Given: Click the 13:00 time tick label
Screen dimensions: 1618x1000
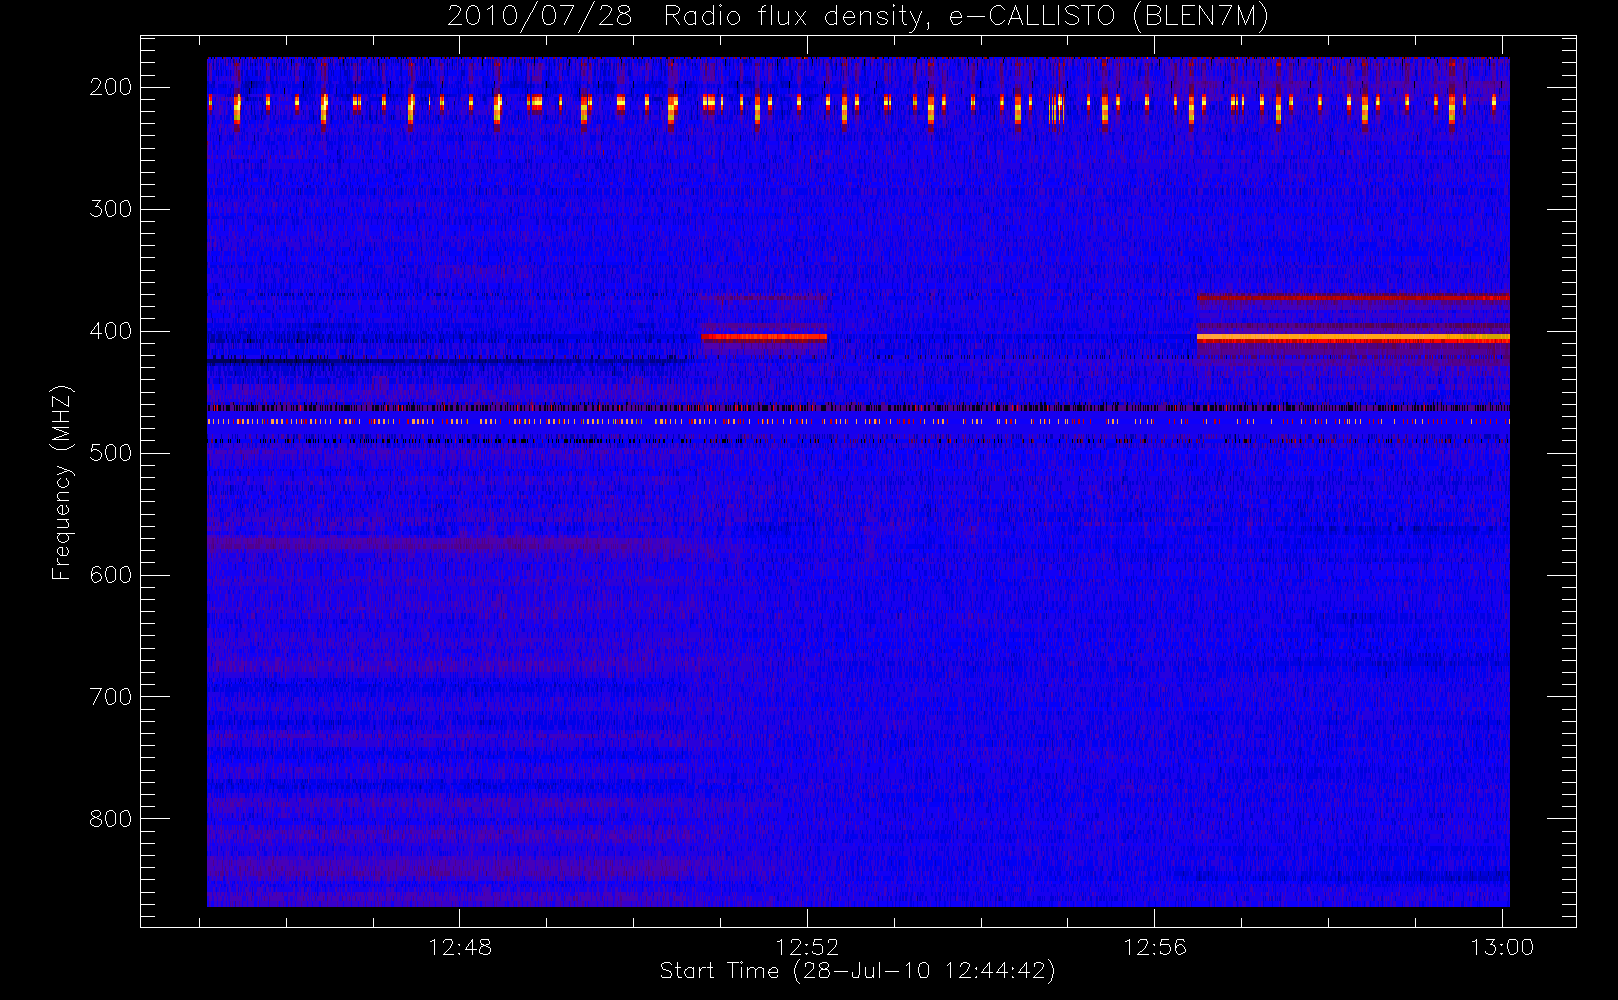Looking at the screenshot, I should click(1502, 947).
